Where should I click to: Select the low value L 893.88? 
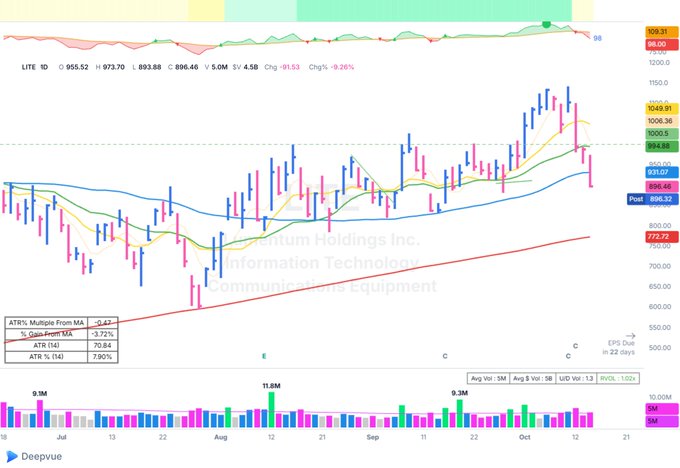147,67
